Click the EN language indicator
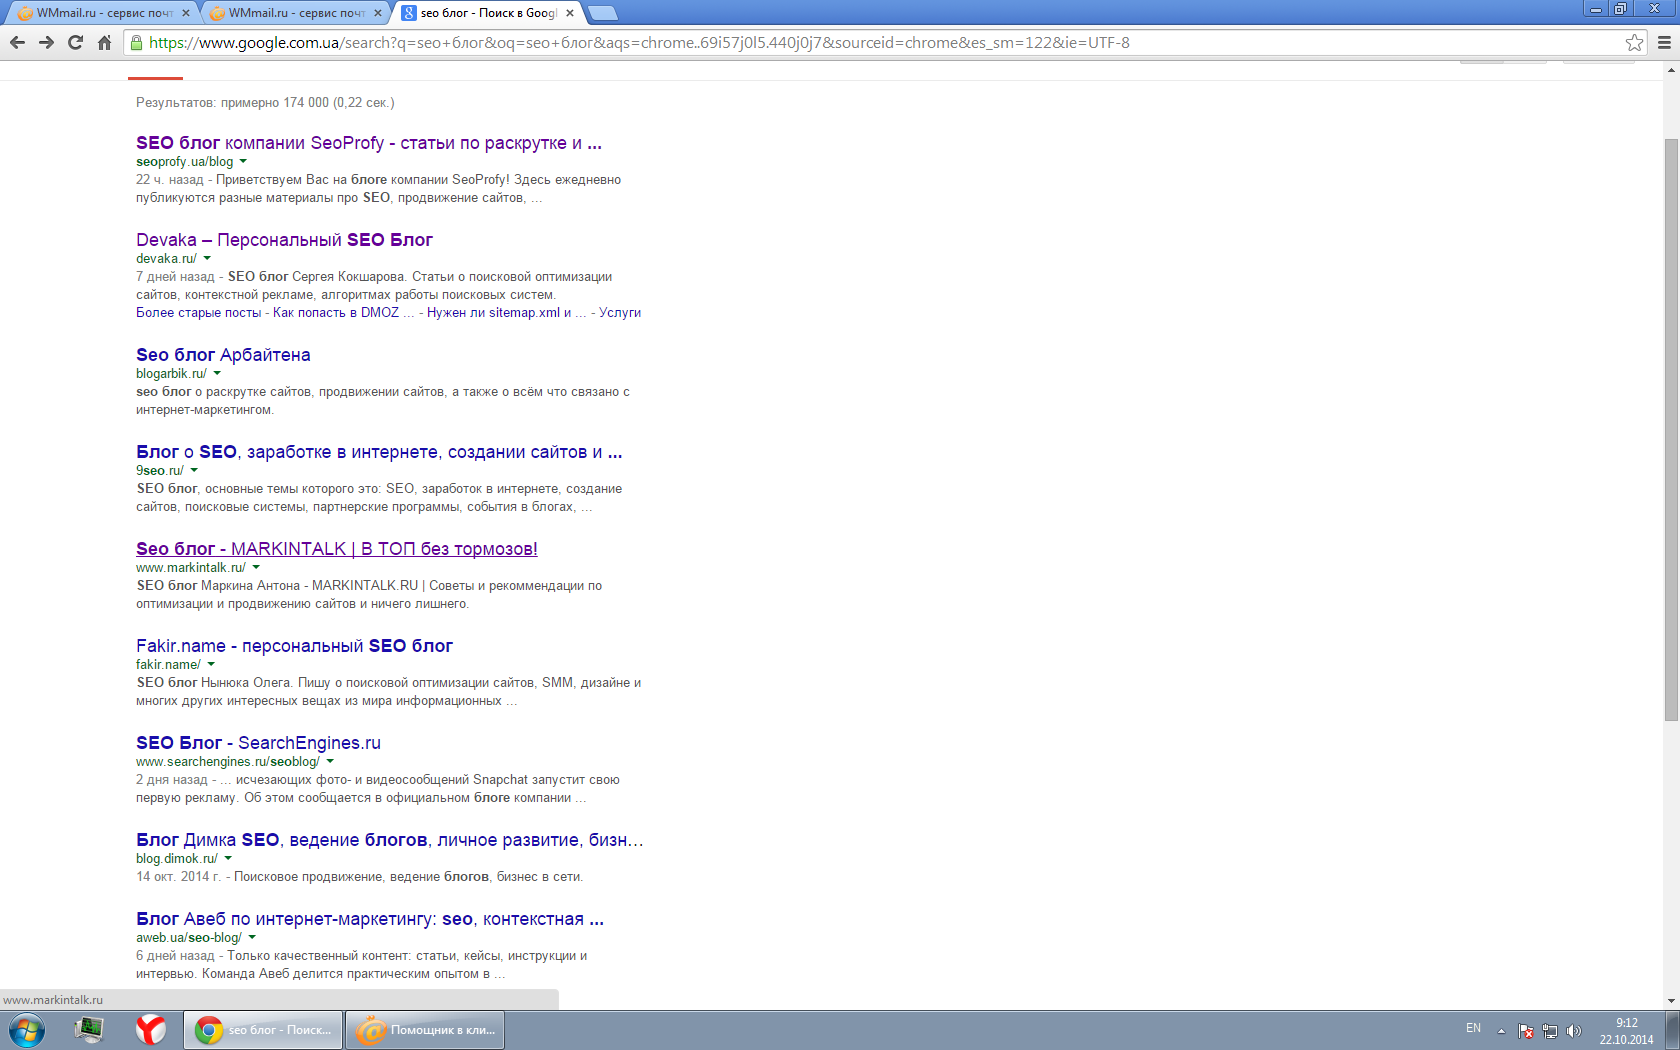The width and height of the screenshot is (1680, 1050). pyautogui.click(x=1473, y=1028)
